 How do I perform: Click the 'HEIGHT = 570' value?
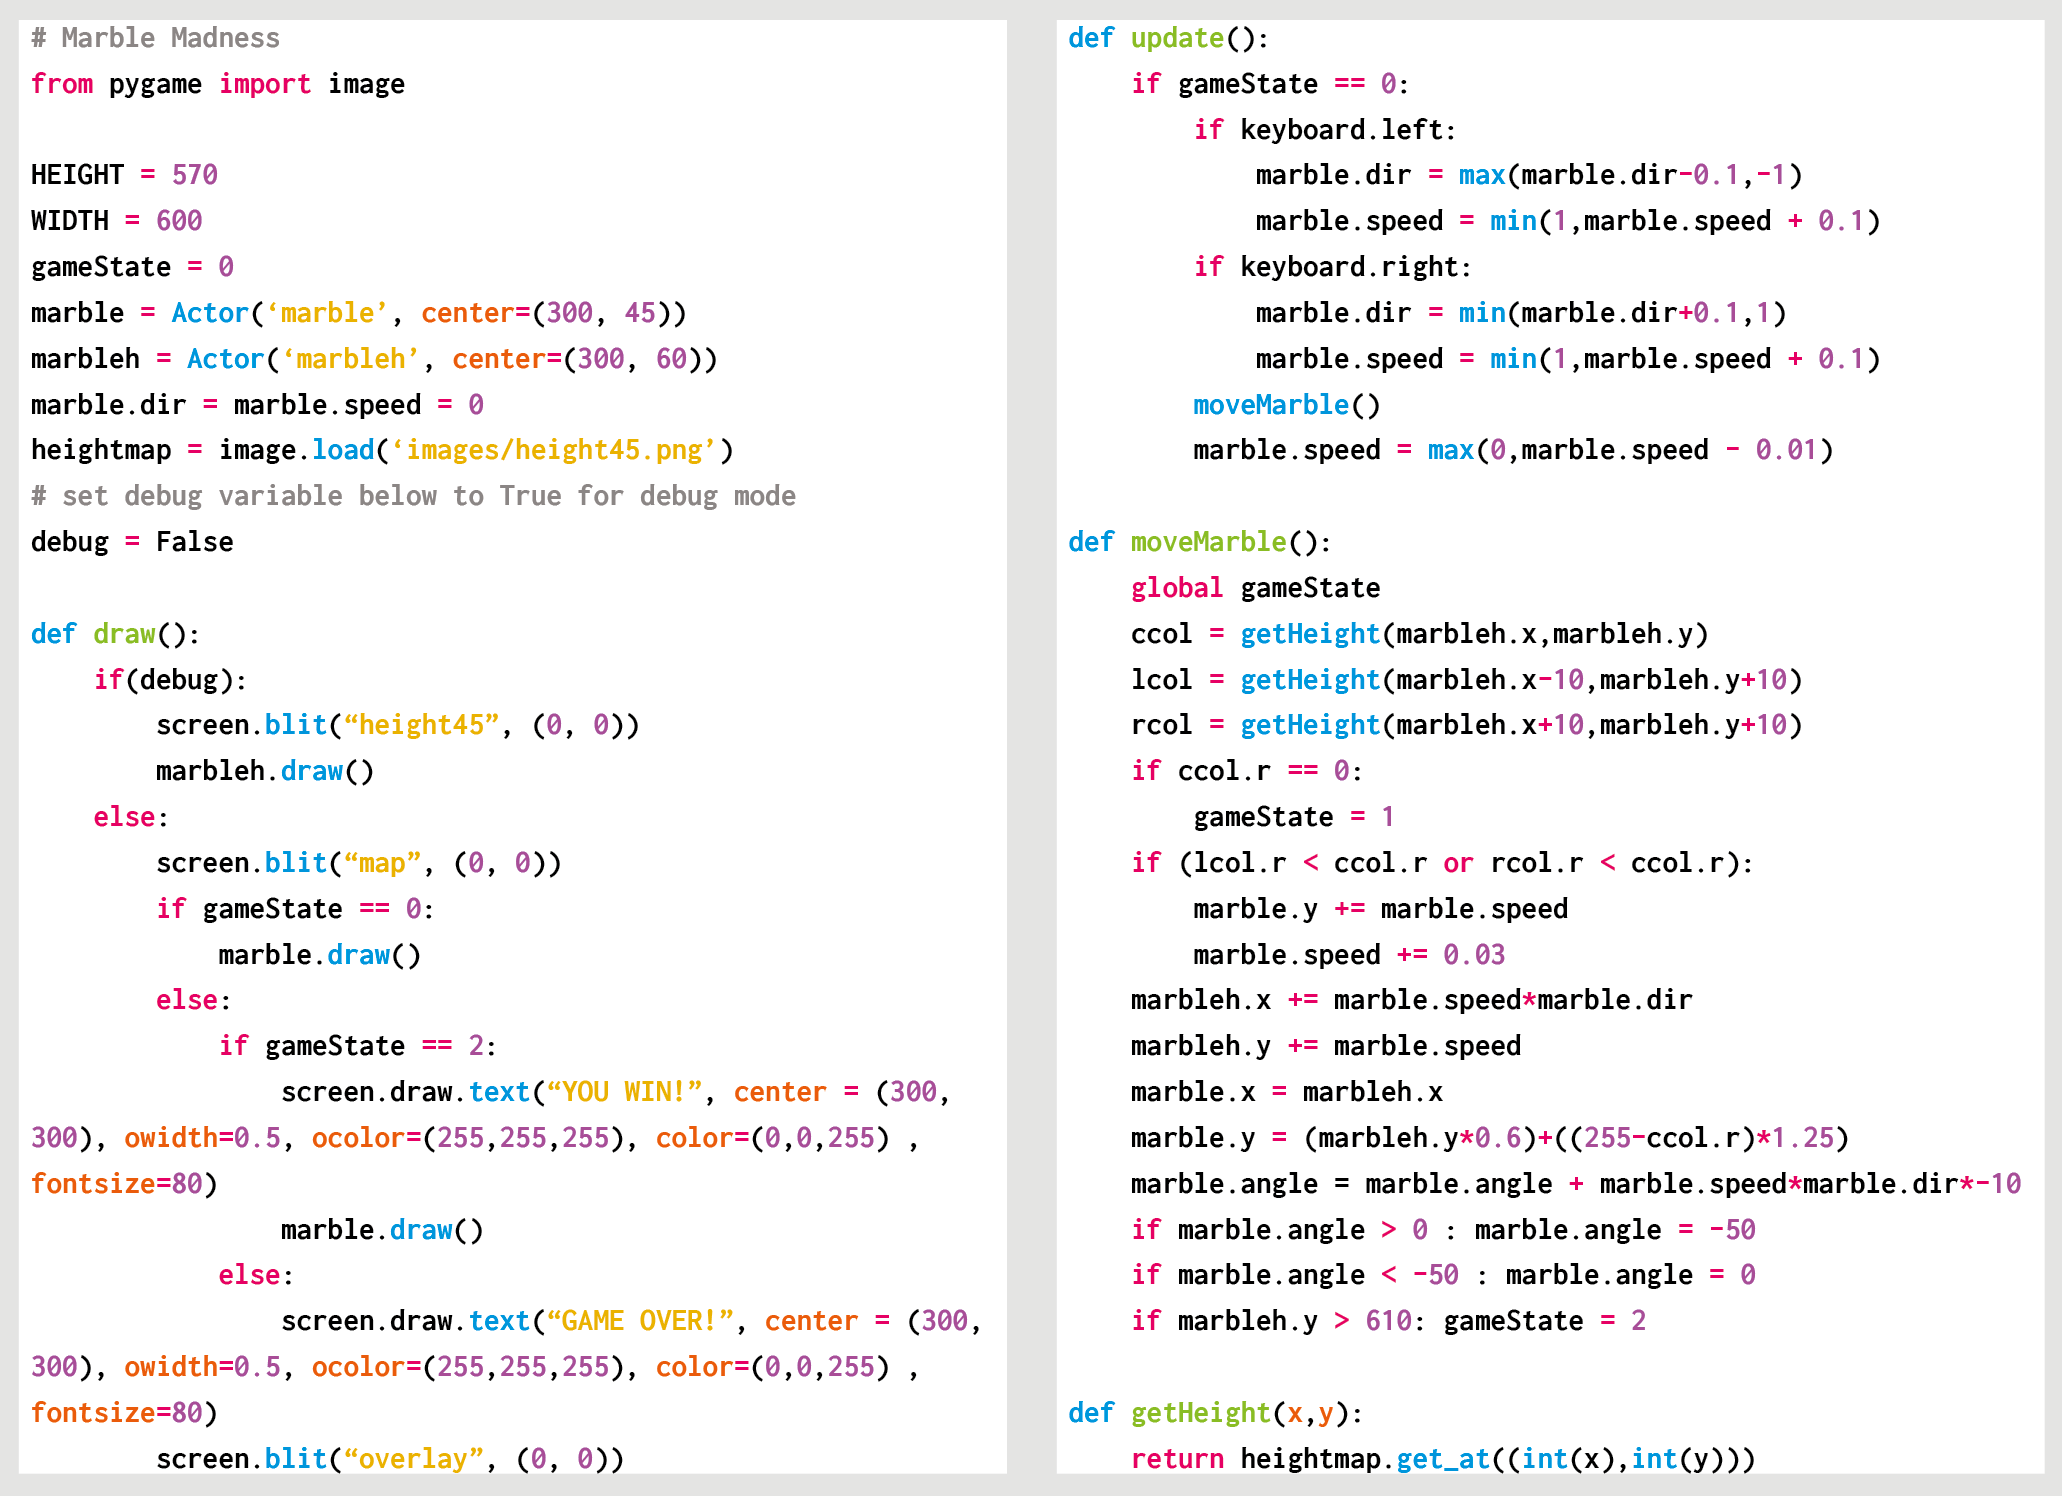[x=194, y=175]
